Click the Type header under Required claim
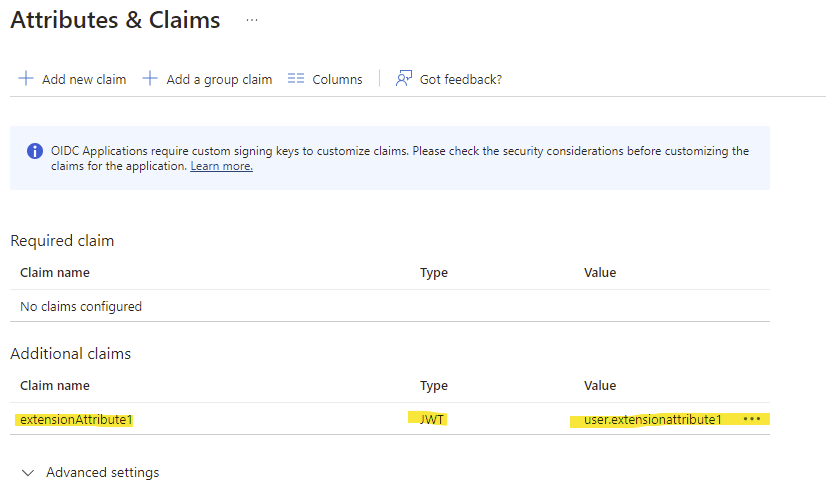The width and height of the screenshot is (826, 495). (433, 273)
